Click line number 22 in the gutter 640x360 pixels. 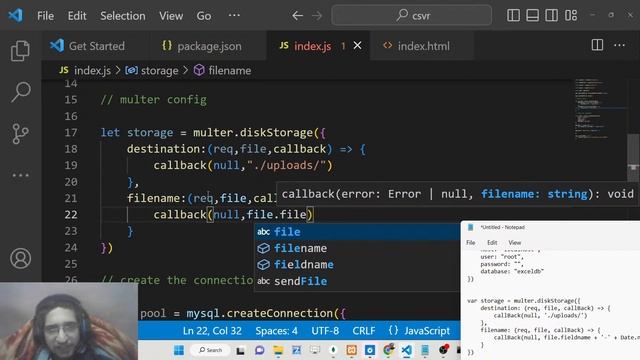71,215
